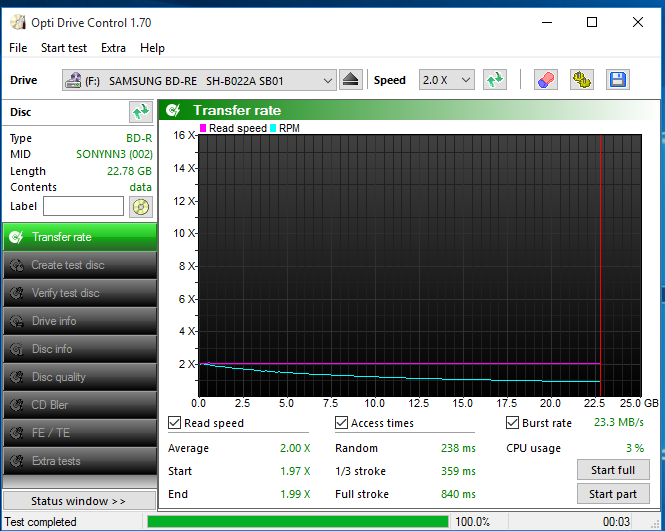Viewport: 665px width, 531px height.
Task: Maximize the Opti Drive Control window
Action: click(x=592, y=22)
